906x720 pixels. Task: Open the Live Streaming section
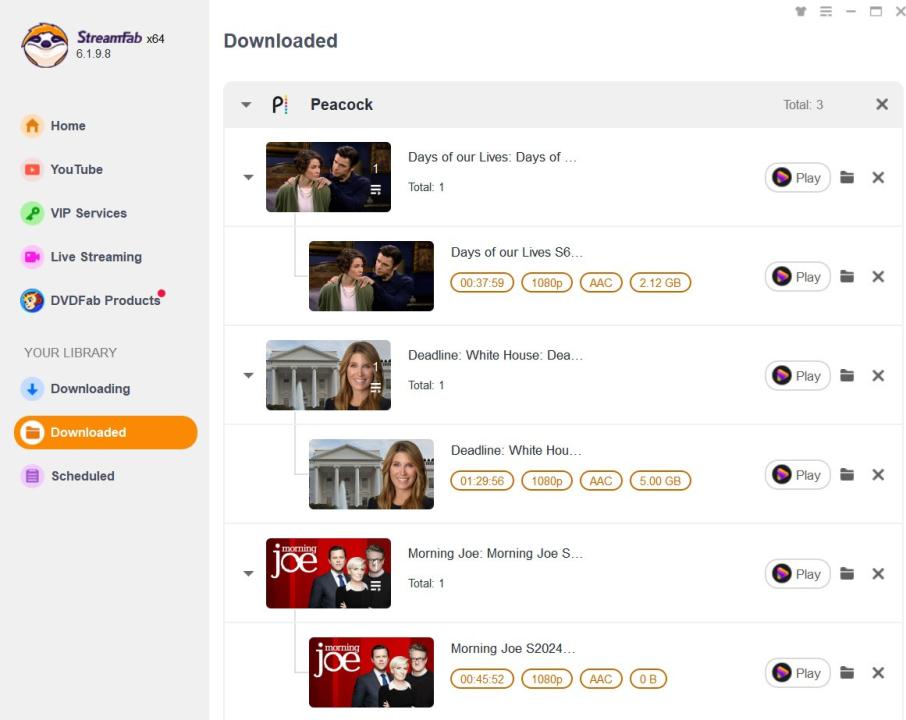(96, 257)
